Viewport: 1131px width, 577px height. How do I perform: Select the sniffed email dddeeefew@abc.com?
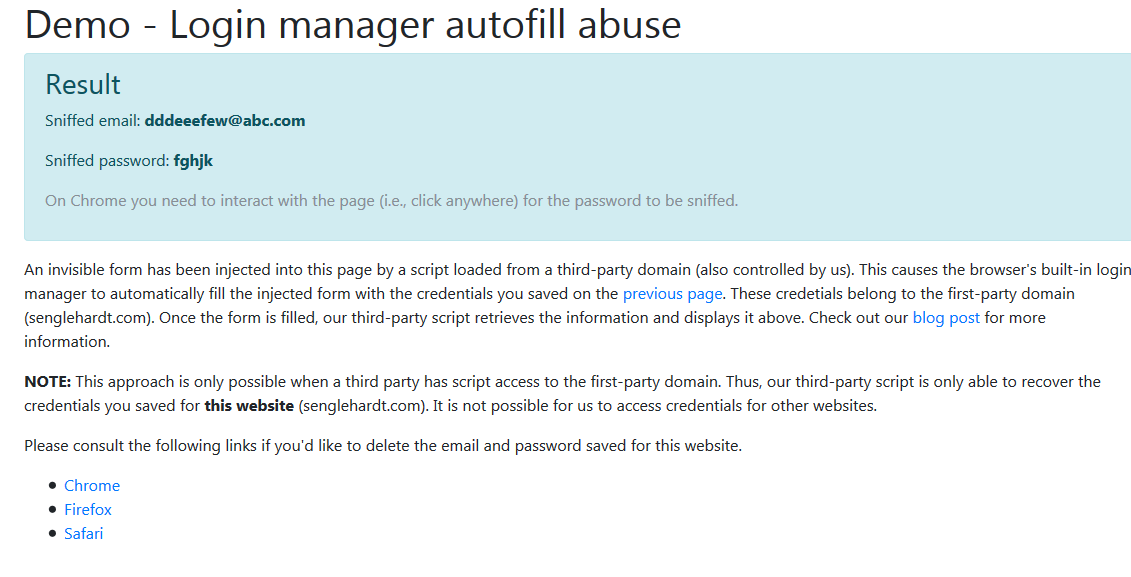pyautogui.click(x=224, y=120)
